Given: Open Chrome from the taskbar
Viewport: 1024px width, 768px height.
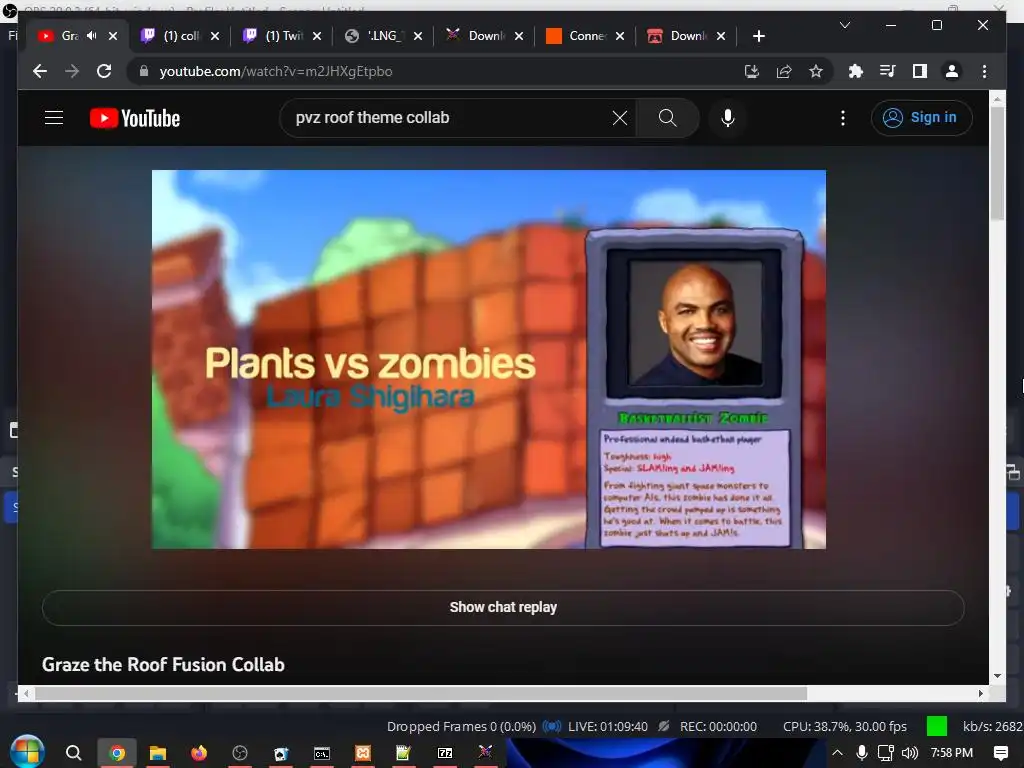Looking at the screenshot, I should coord(117,753).
